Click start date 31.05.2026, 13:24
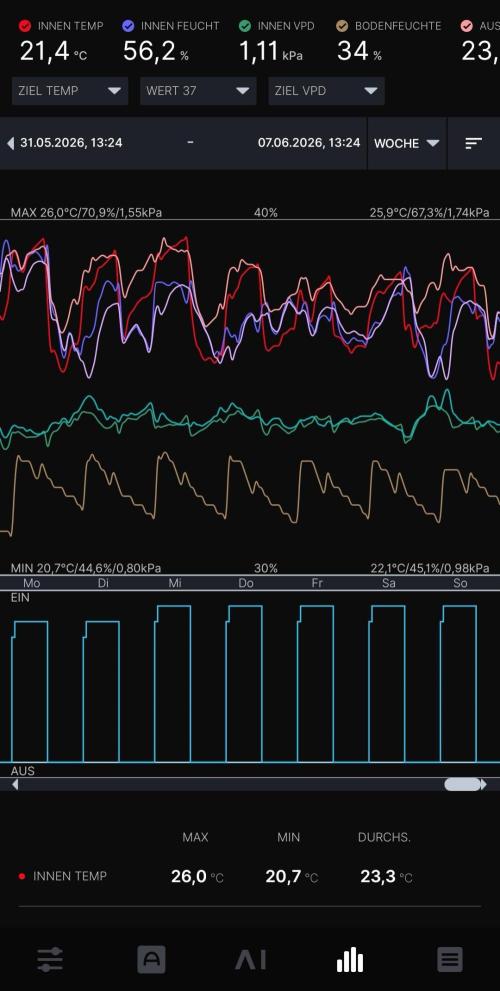500x991 pixels. 71,143
